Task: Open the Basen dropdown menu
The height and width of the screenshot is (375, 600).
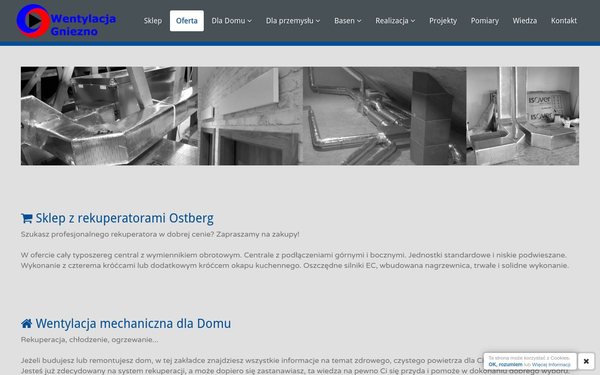Action: pyautogui.click(x=347, y=21)
